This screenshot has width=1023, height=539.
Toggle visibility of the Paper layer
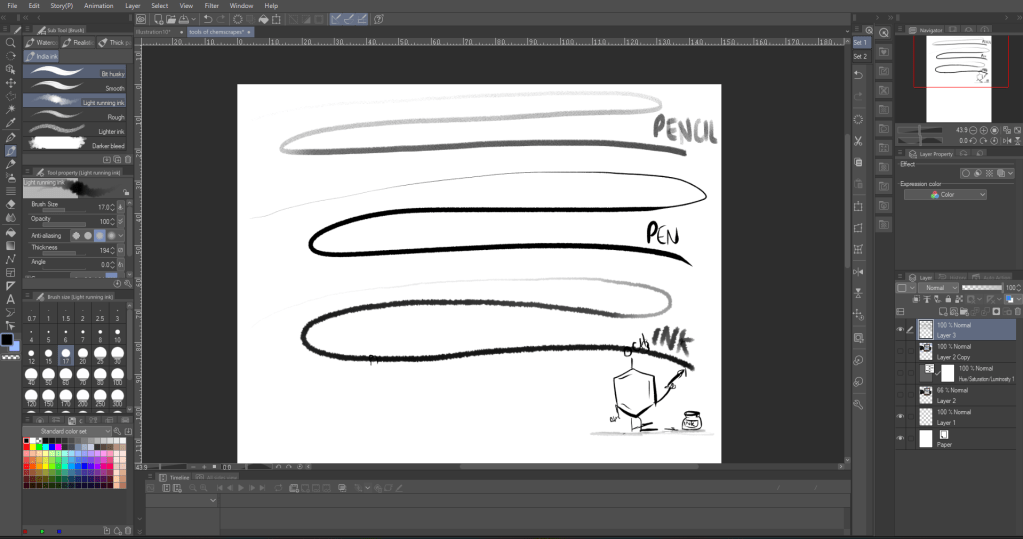900,439
